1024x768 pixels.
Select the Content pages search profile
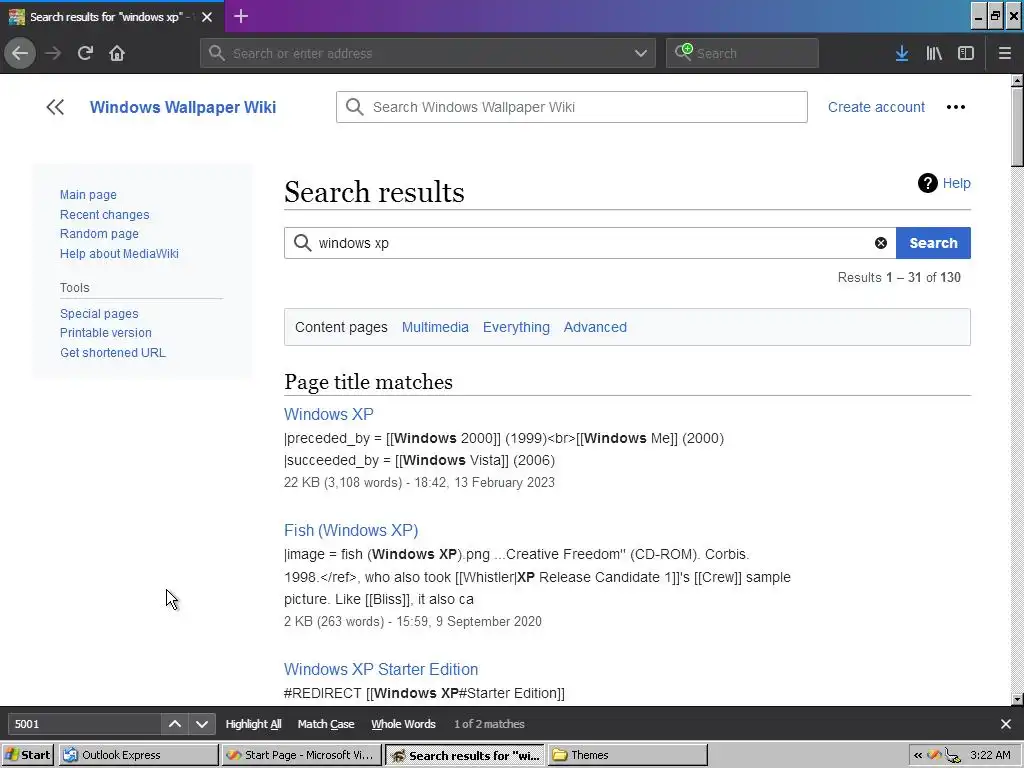point(341,327)
